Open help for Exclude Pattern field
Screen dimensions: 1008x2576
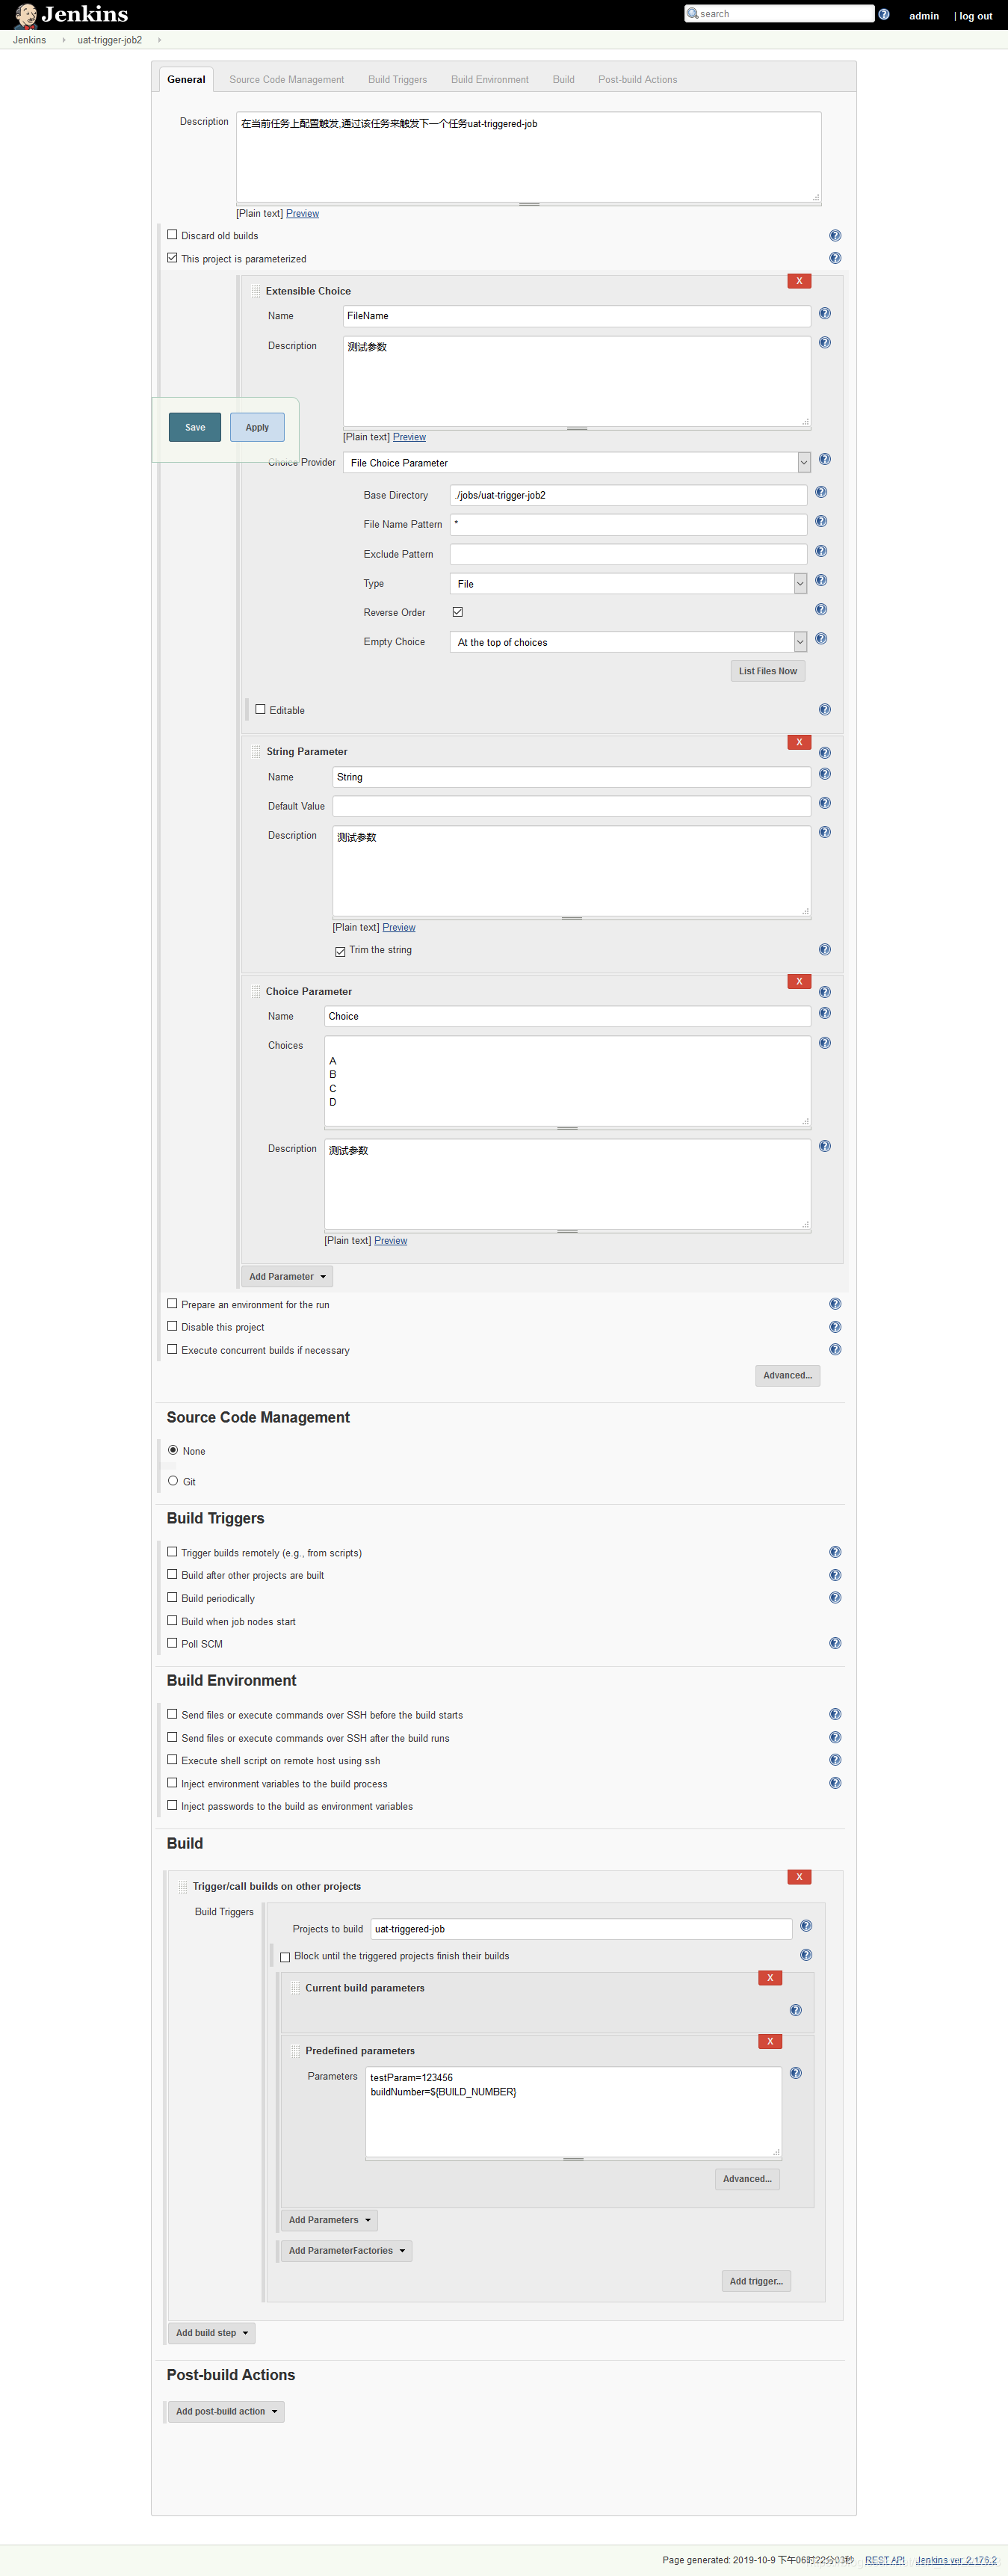click(821, 551)
